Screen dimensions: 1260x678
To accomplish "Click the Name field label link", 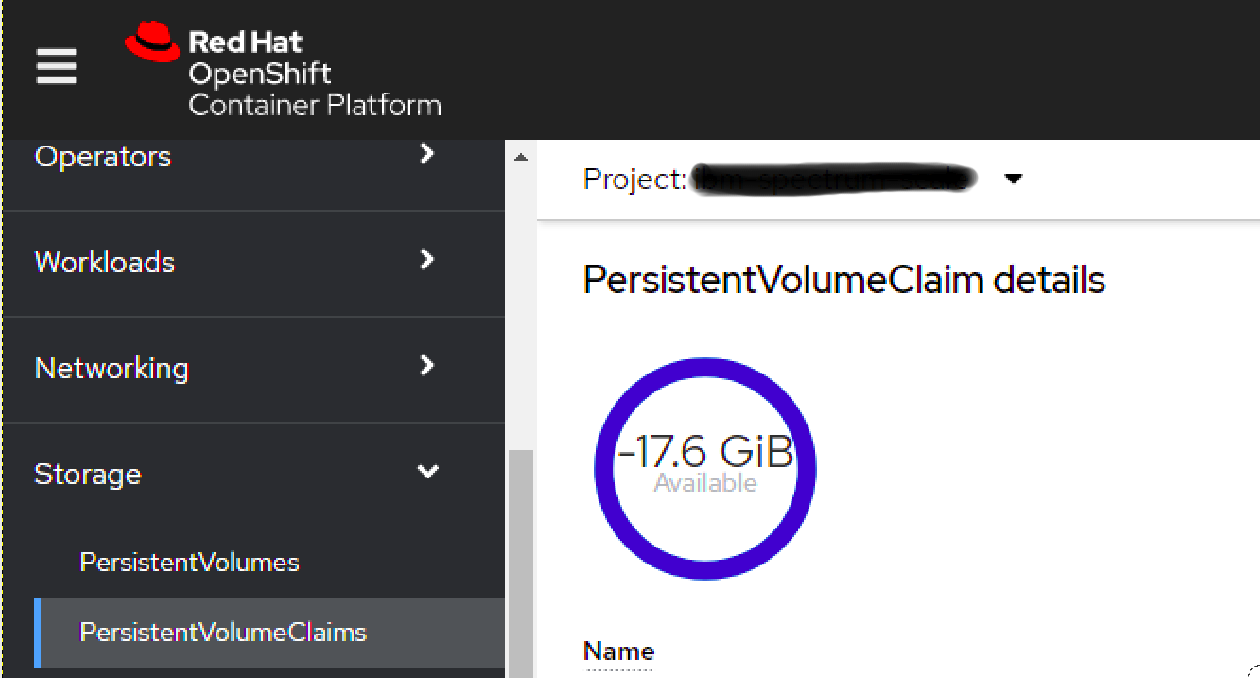I will point(617,651).
